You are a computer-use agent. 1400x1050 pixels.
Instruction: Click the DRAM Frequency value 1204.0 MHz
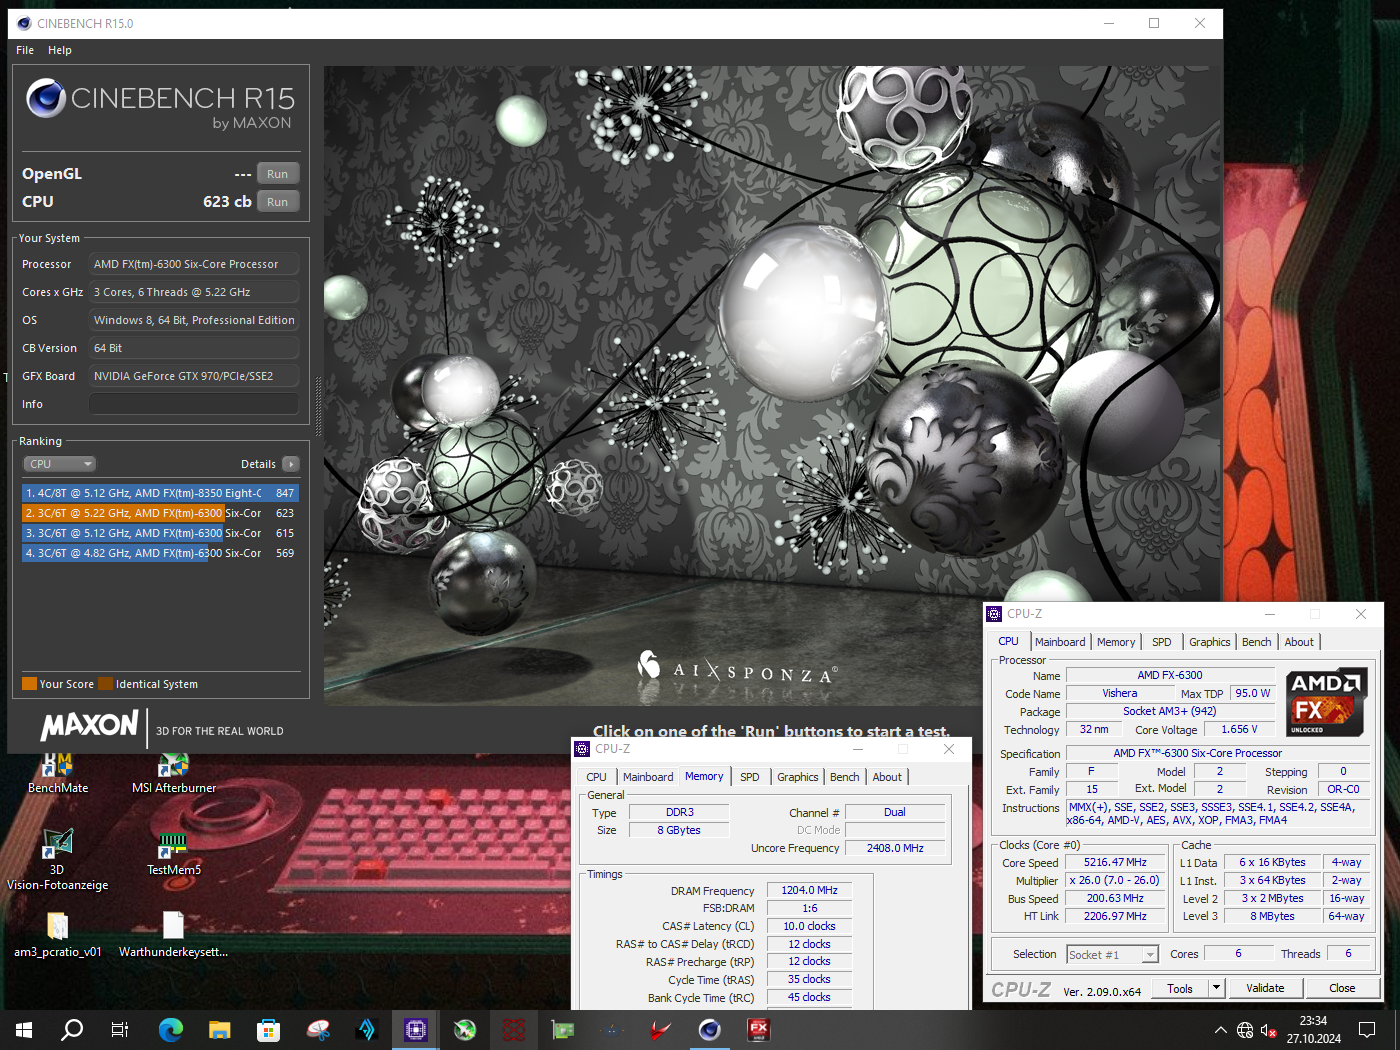[809, 890]
